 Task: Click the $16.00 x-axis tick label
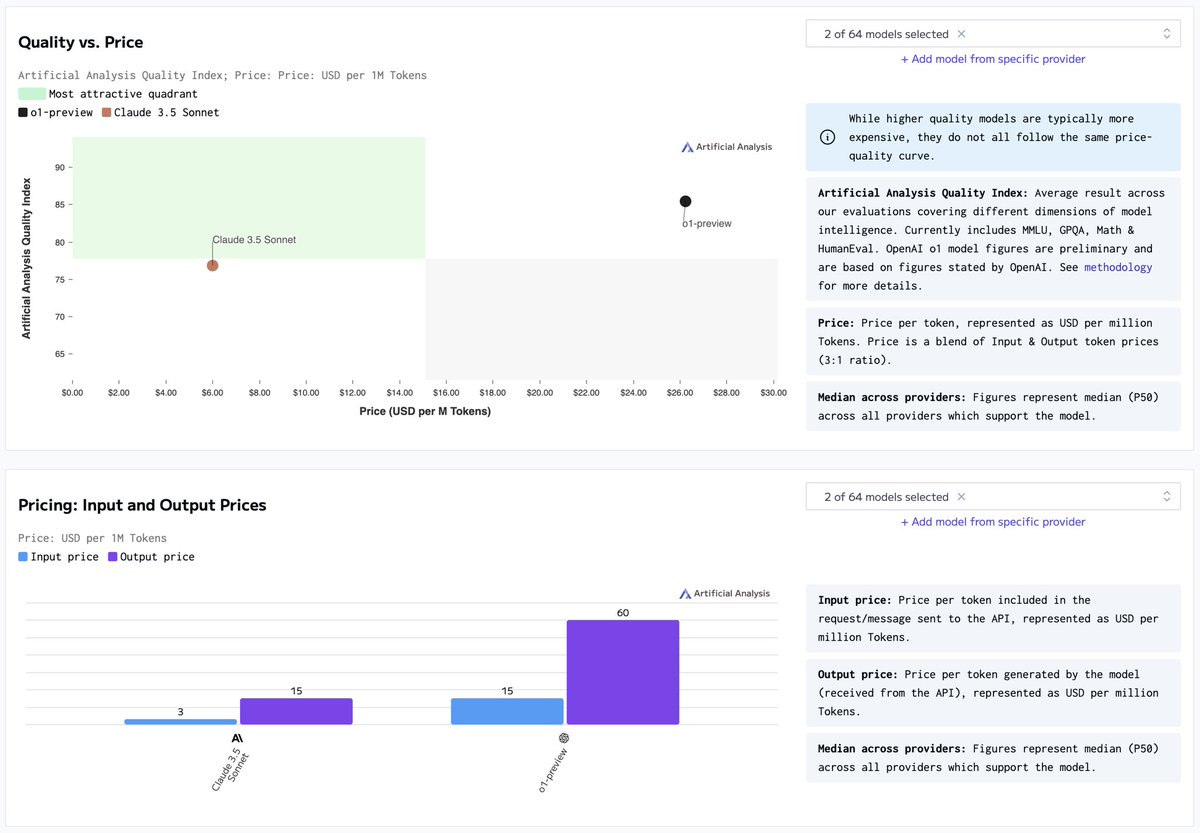[446, 393]
